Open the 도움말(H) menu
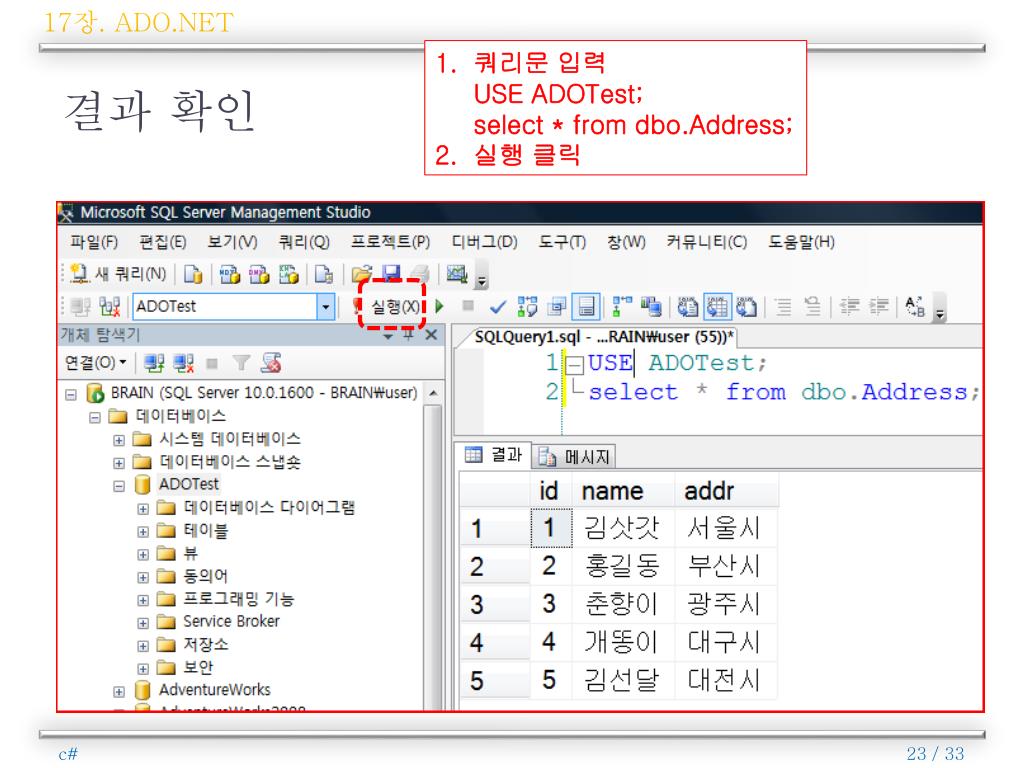Image resolution: width=1024 pixels, height=768 pixels. (x=801, y=242)
